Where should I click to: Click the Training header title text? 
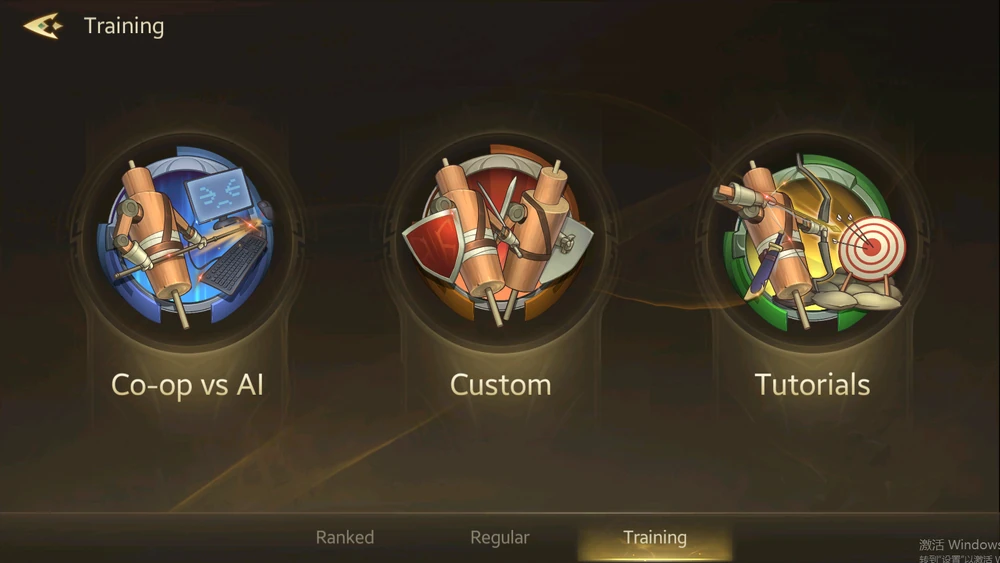coord(124,26)
